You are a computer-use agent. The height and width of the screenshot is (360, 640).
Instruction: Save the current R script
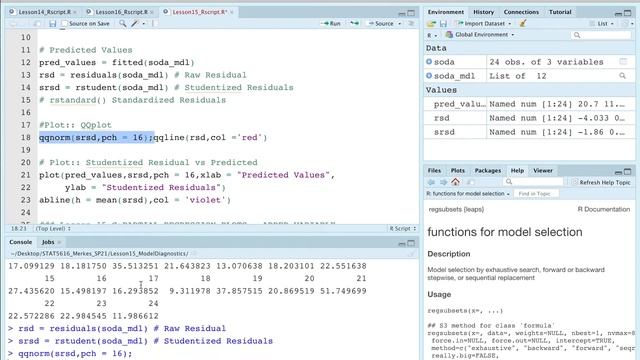[x=52, y=24]
